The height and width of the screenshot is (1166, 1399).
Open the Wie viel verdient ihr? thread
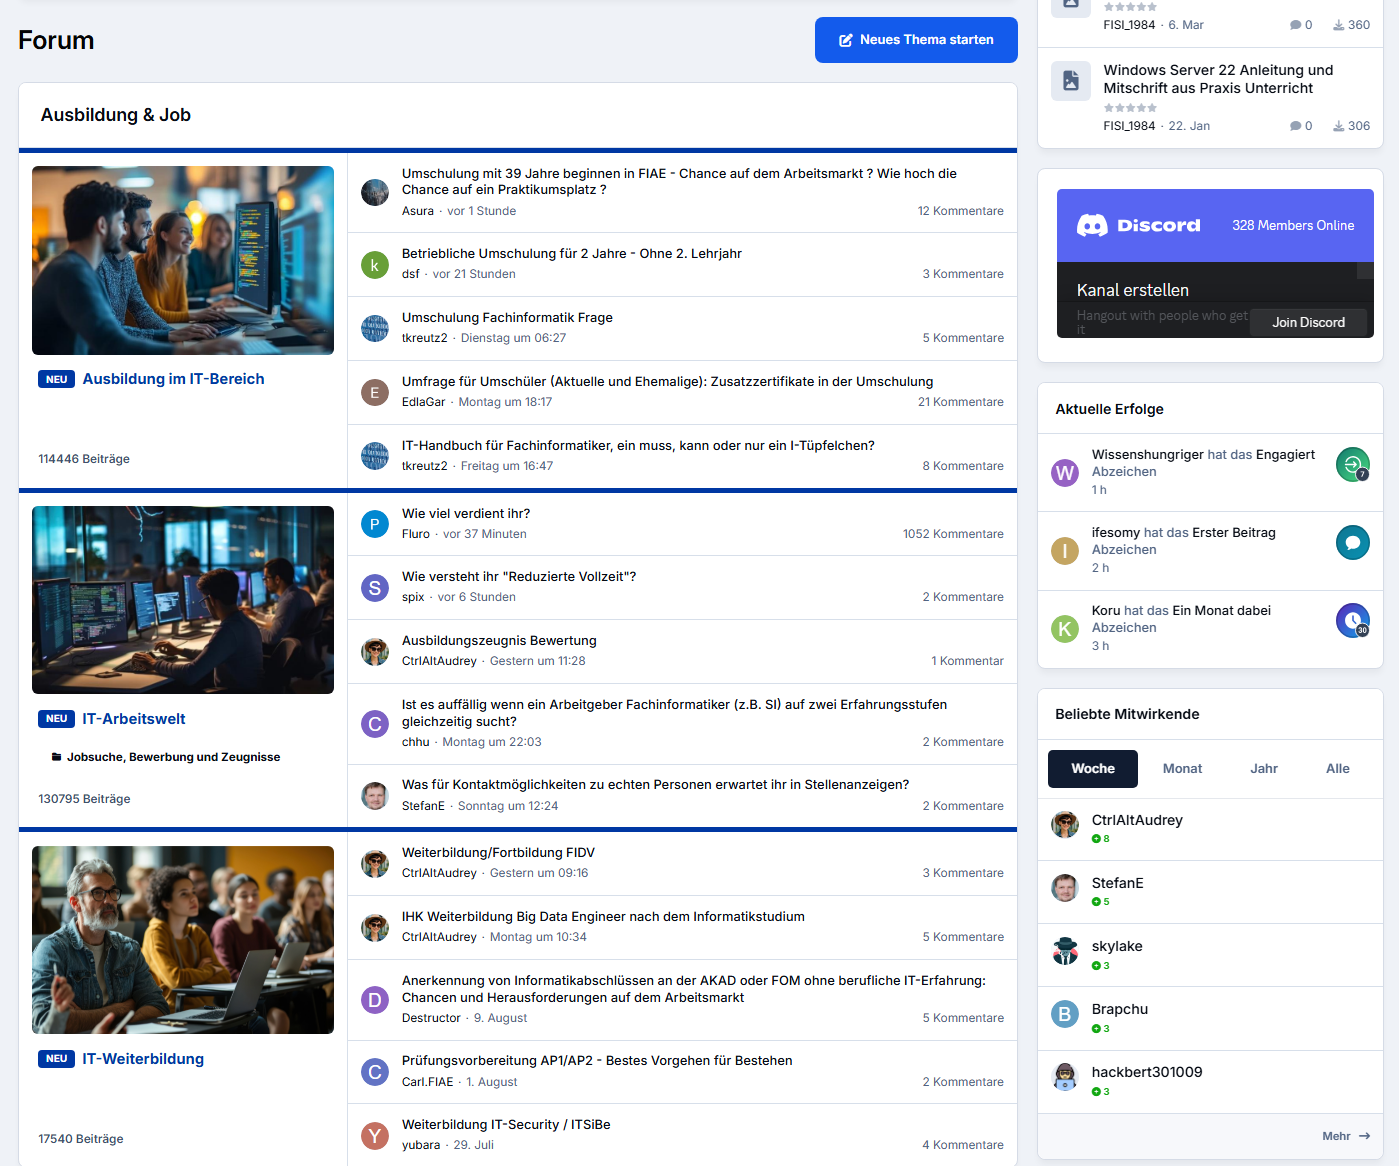pyautogui.click(x=466, y=513)
